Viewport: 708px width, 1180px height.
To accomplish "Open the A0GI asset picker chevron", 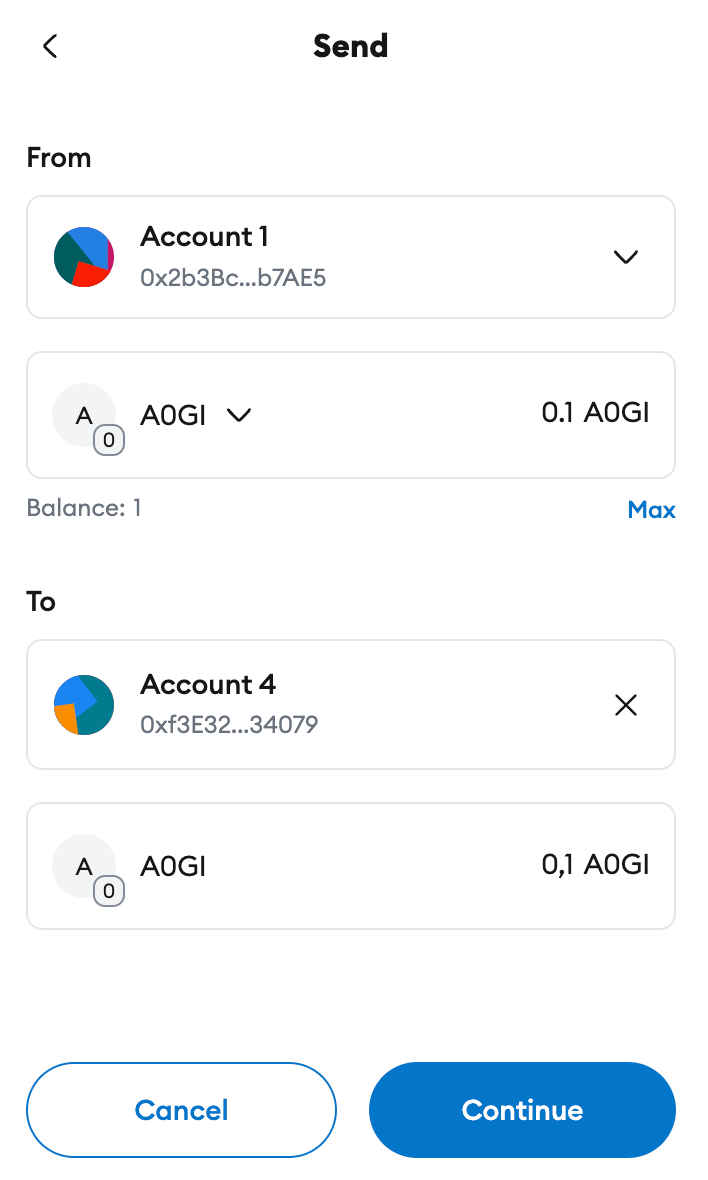I will coord(238,415).
